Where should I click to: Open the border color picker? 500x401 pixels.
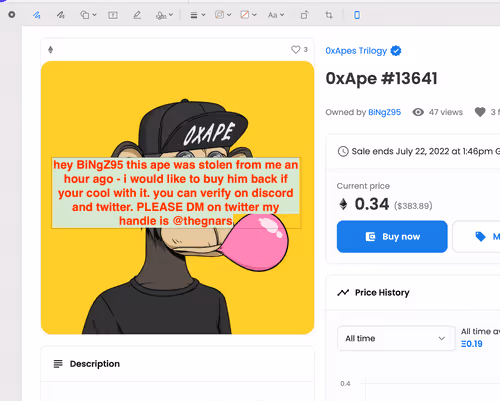tap(223, 15)
